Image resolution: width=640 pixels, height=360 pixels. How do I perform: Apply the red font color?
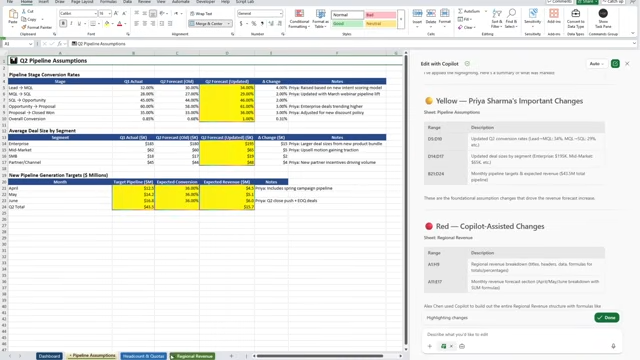120,24
